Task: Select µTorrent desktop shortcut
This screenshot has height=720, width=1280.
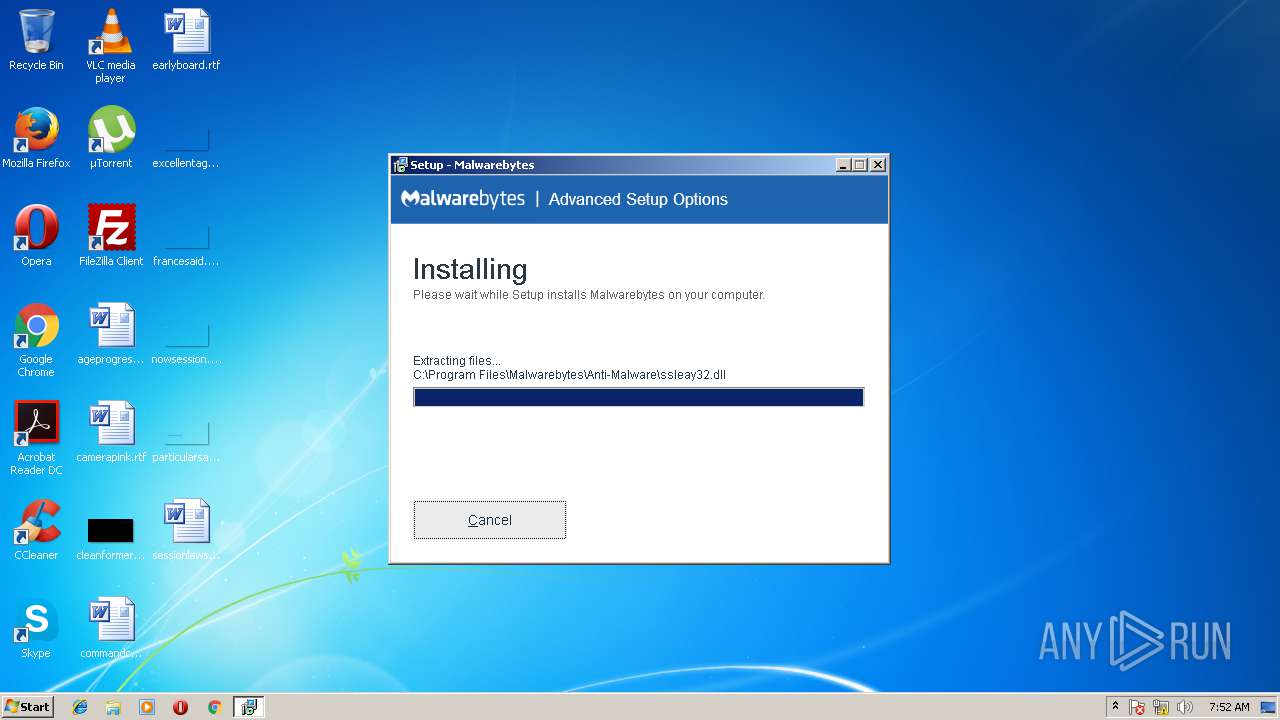Action: click(111, 138)
